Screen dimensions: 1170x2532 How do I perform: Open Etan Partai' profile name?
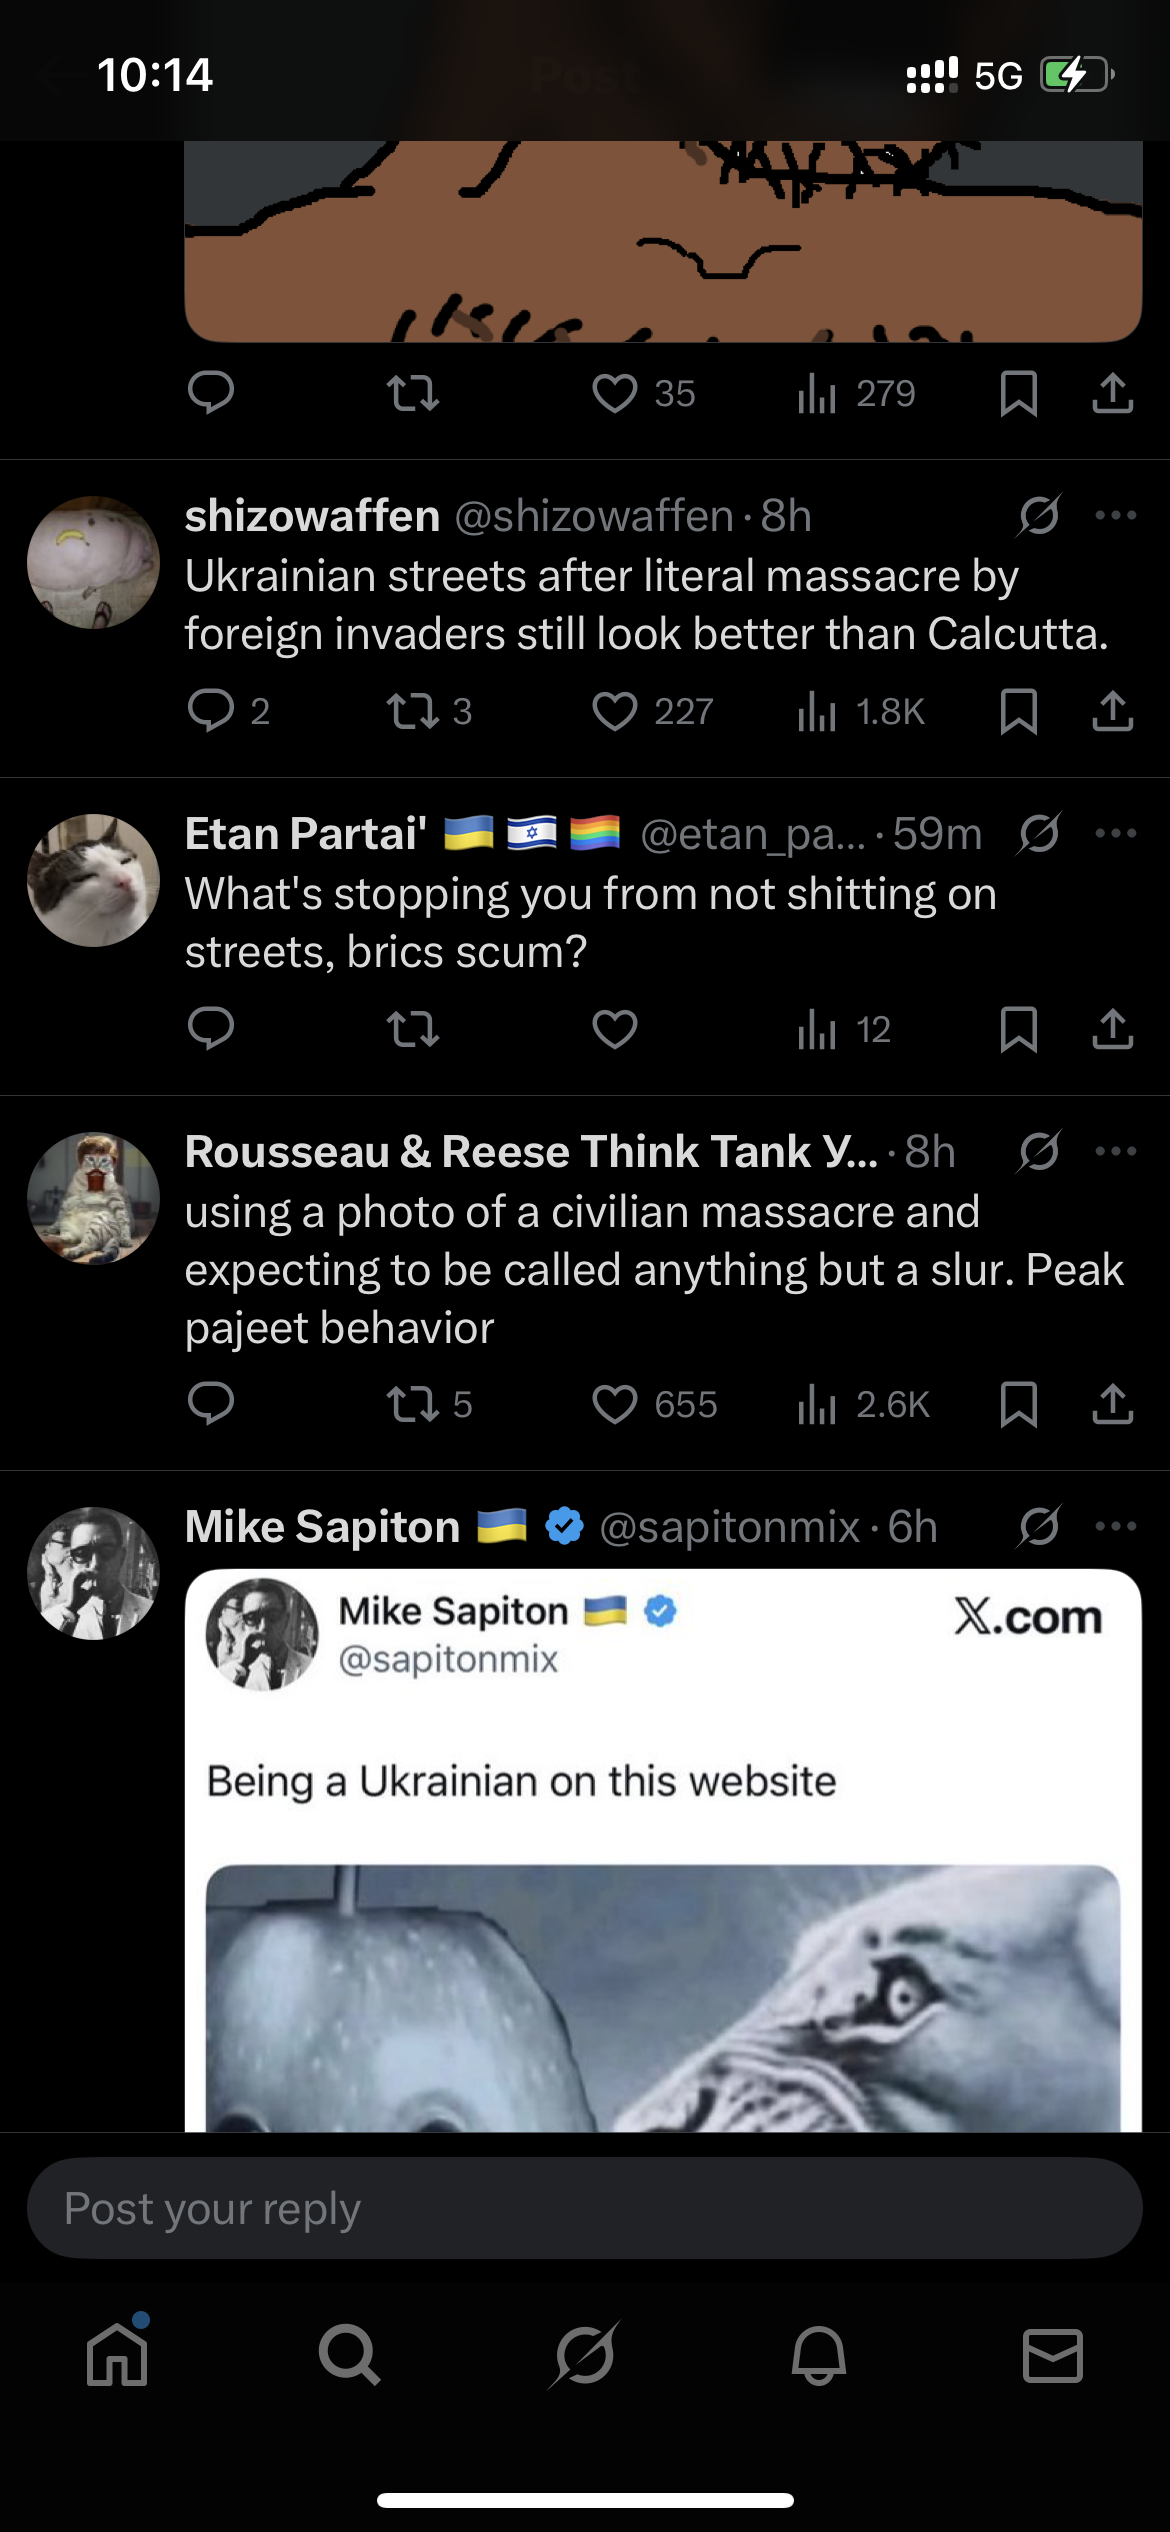306,834
